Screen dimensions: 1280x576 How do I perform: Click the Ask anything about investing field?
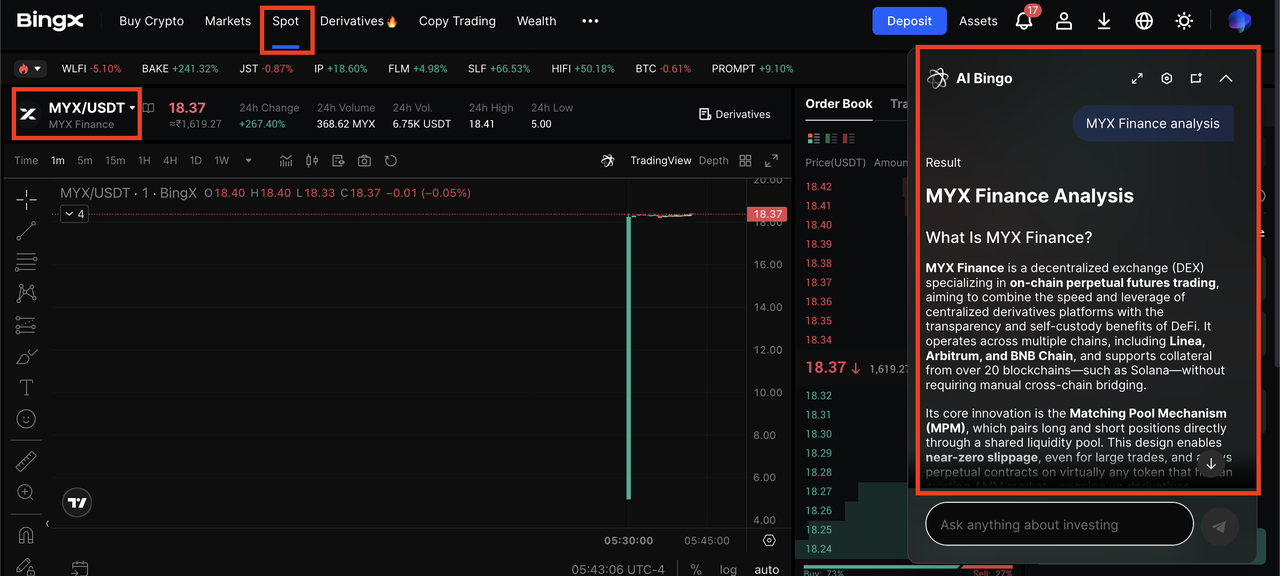(1059, 525)
